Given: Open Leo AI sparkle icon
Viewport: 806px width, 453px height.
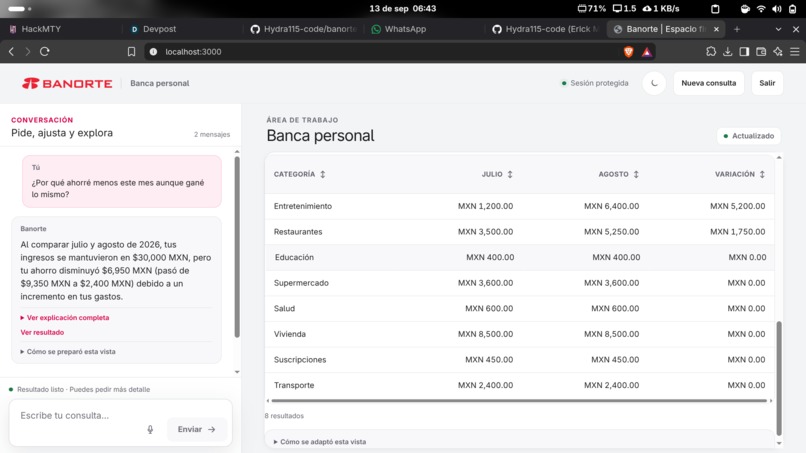Looking at the screenshot, I should tap(778, 51).
